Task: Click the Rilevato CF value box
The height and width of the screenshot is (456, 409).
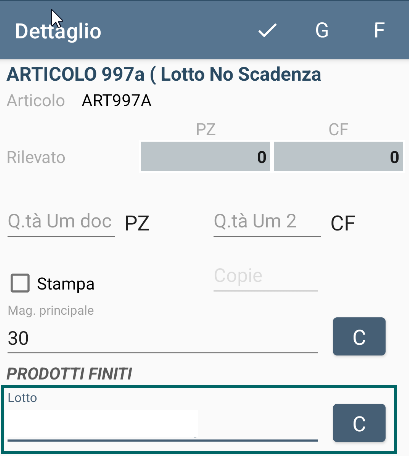Action: coord(338,157)
